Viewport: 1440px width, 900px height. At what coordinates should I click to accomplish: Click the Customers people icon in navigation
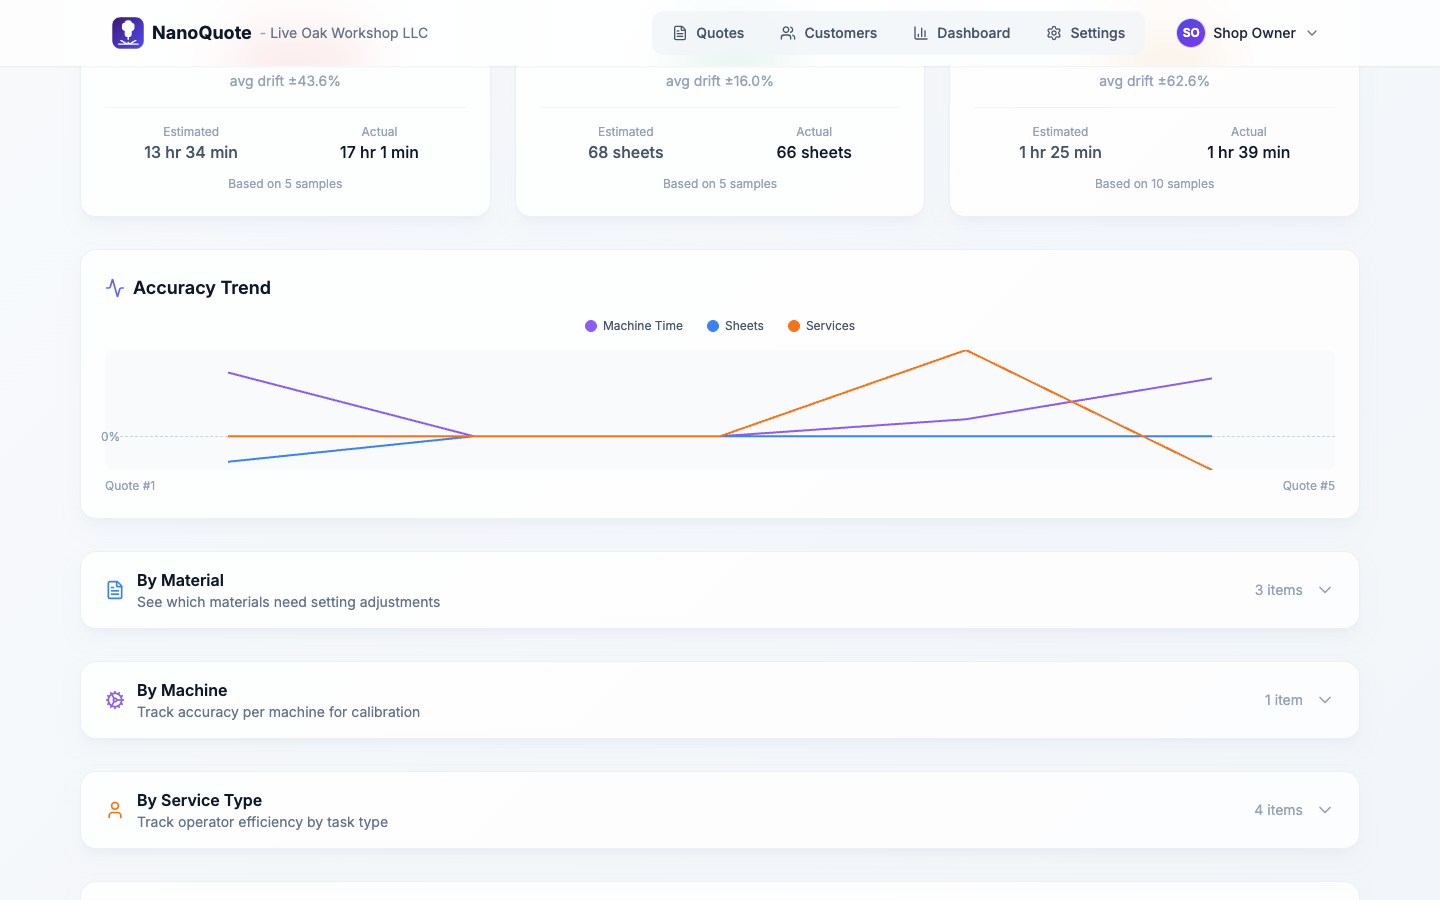pyautogui.click(x=788, y=33)
